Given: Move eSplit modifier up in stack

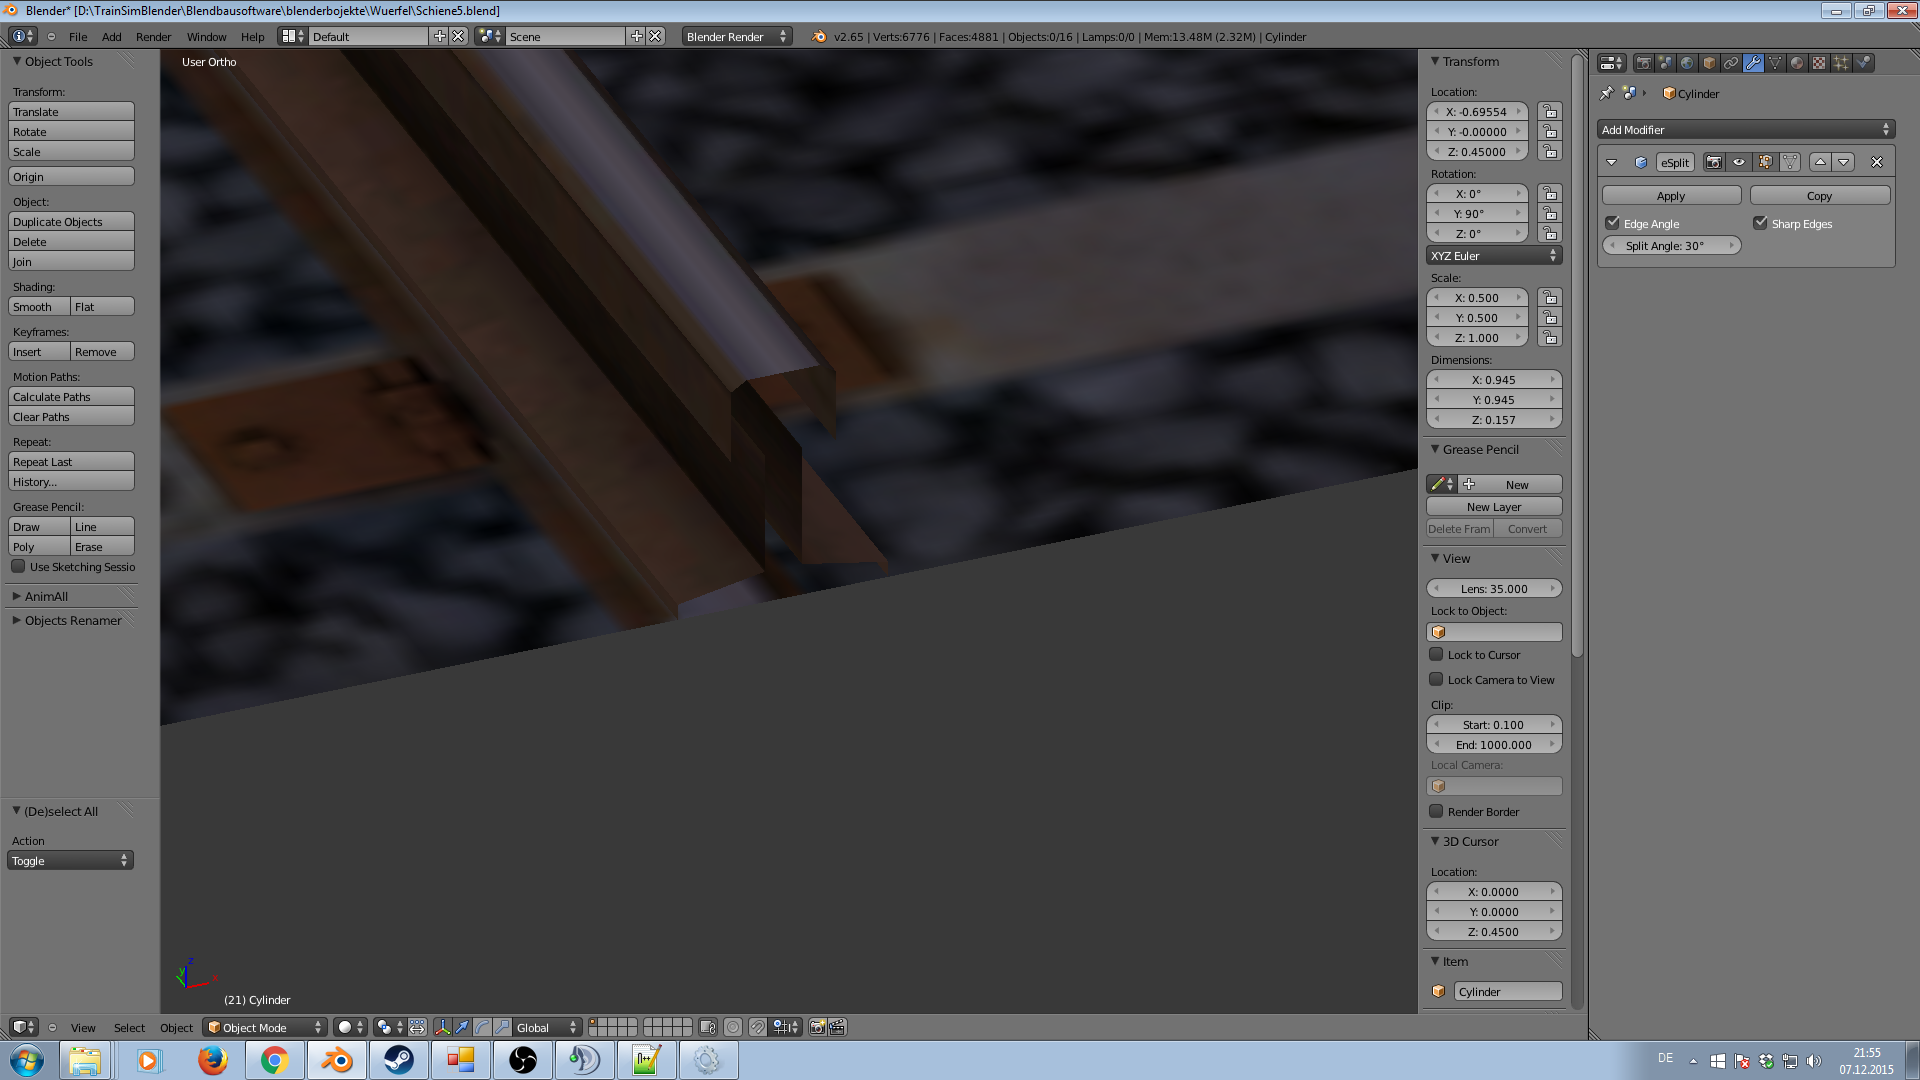Looking at the screenshot, I should click(x=1820, y=162).
